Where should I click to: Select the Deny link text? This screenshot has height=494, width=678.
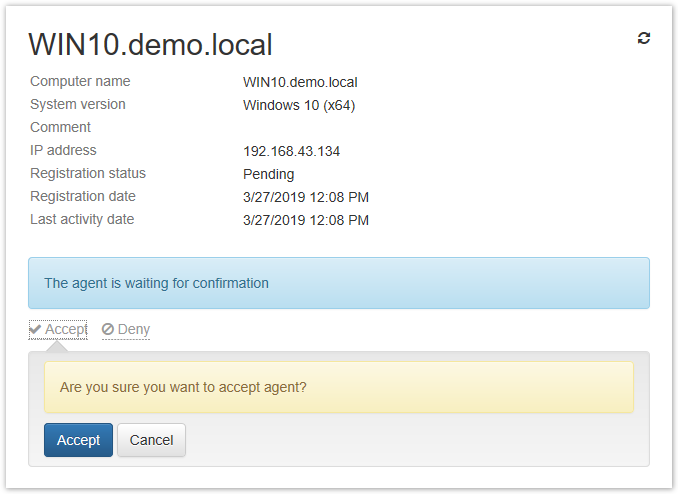(134, 329)
